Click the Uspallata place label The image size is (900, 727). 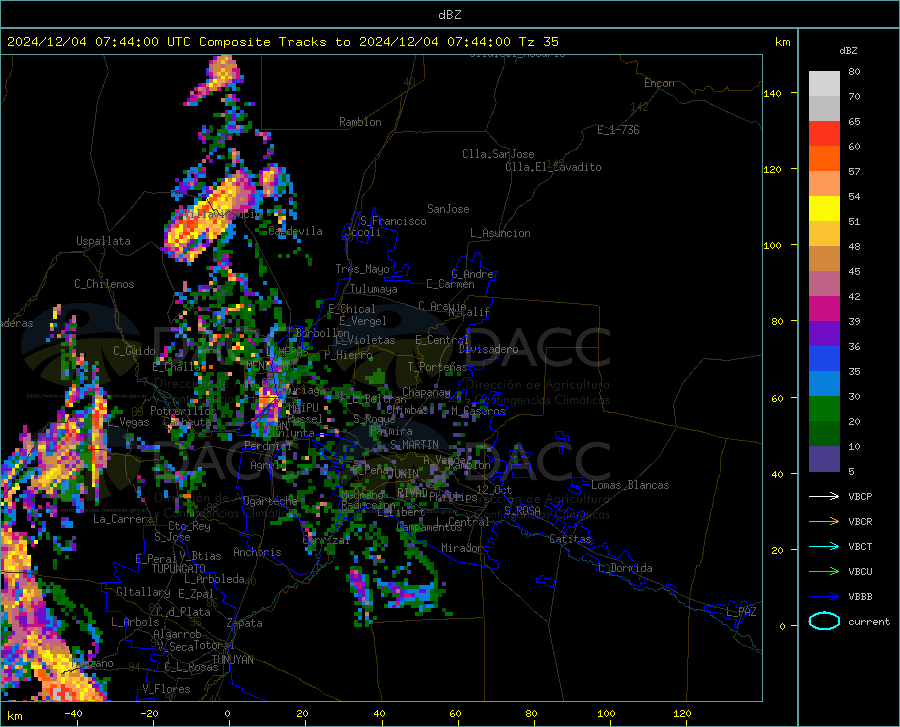(103, 242)
